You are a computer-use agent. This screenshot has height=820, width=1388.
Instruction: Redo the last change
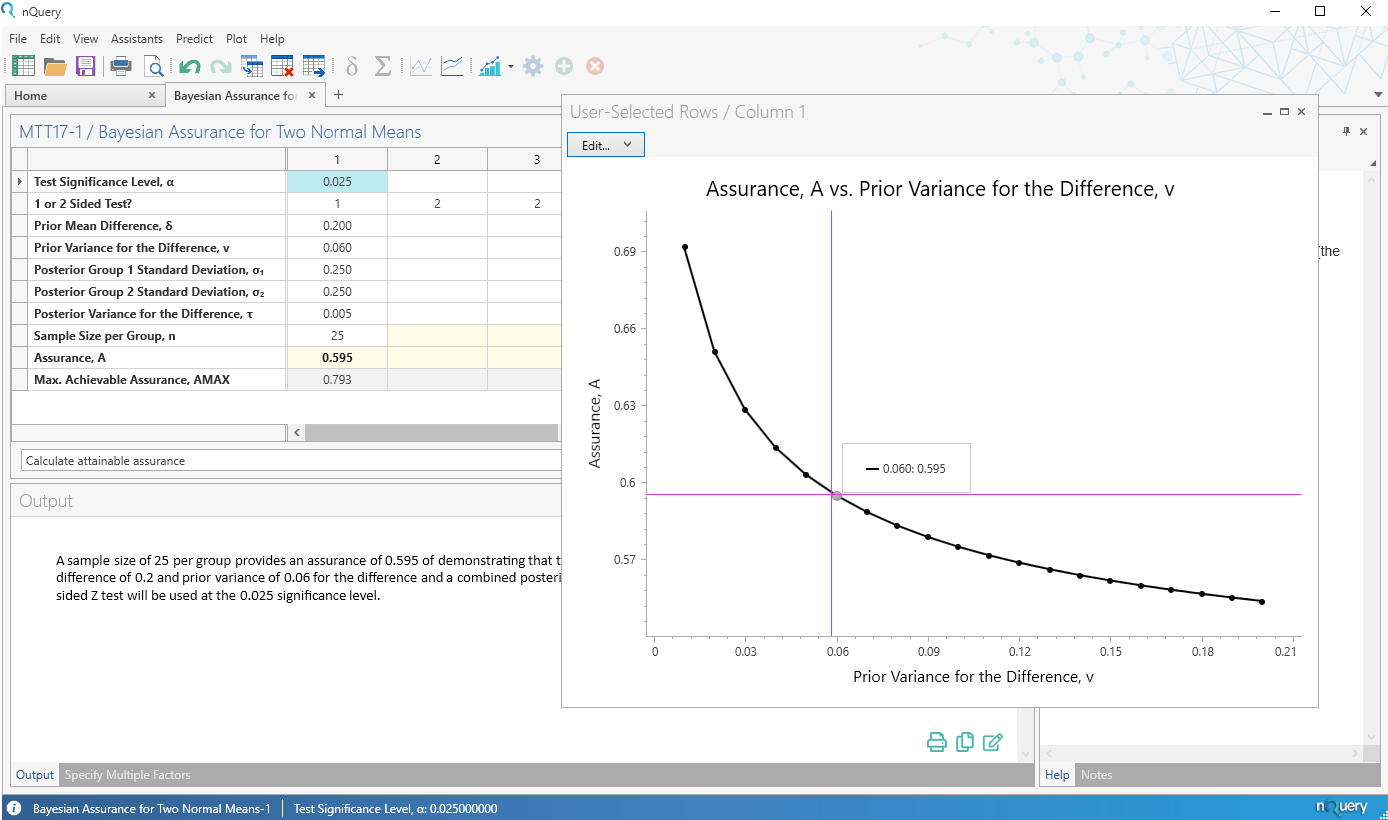(x=220, y=66)
